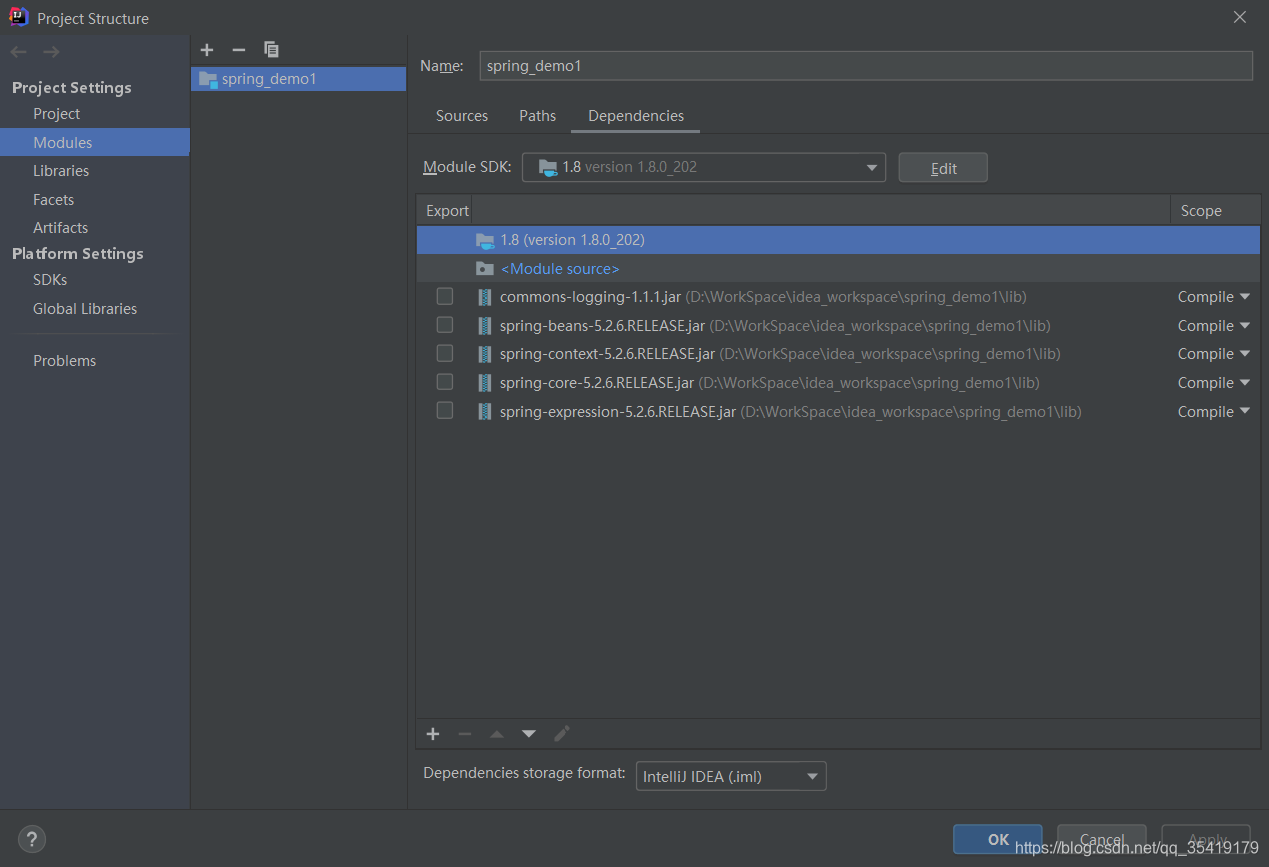Remove the selected module with minus icon
The height and width of the screenshot is (867, 1269).
click(x=238, y=49)
